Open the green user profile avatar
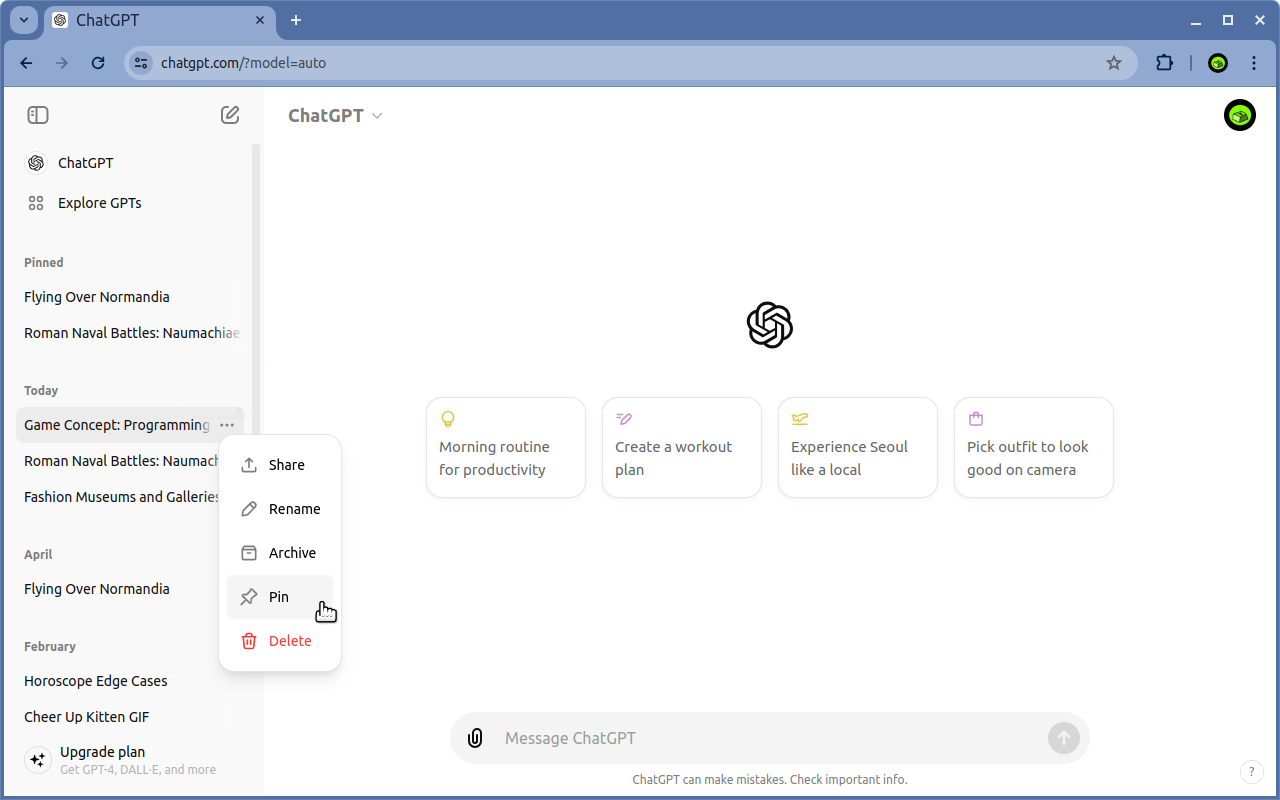Image resolution: width=1280 pixels, height=800 pixels. [1240, 115]
